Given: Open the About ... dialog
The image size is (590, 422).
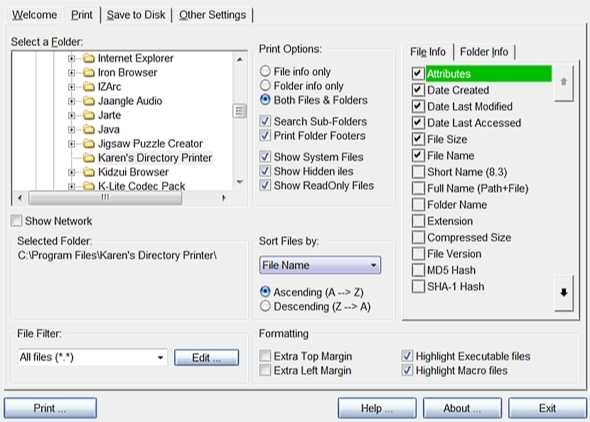Looking at the screenshot, I should click(x=462, y=408).
